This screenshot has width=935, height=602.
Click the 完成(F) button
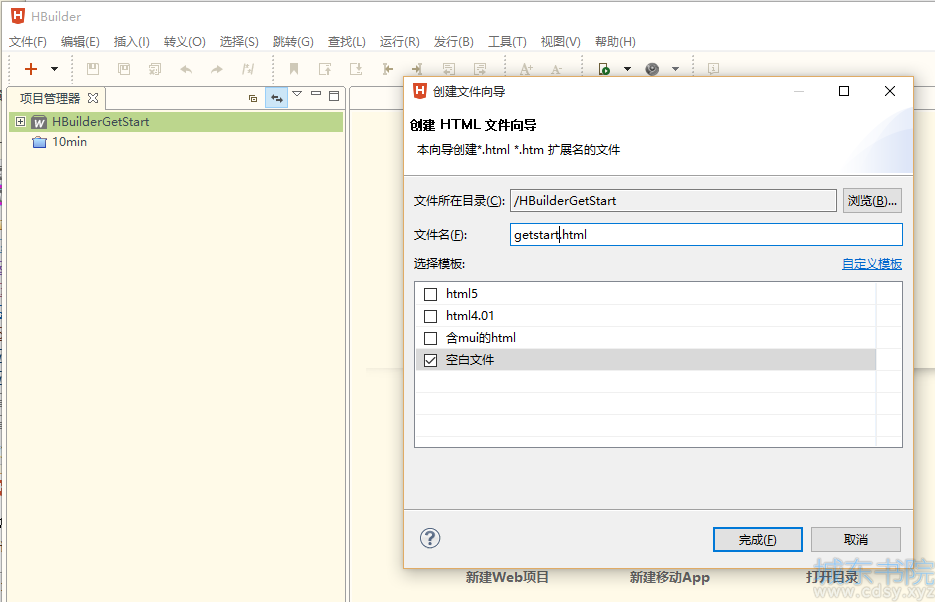pyautogui.click(x=757, y=539)
